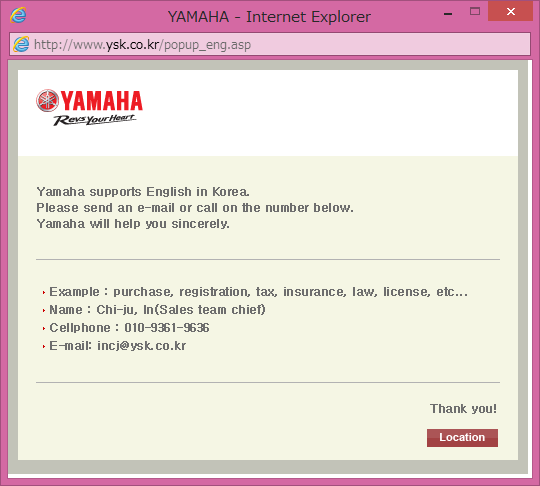Image resolution: width=540 pixels, height=486 pixels.
Task: Click the Example purchase, registration line
Action: [x=258, y=292]
